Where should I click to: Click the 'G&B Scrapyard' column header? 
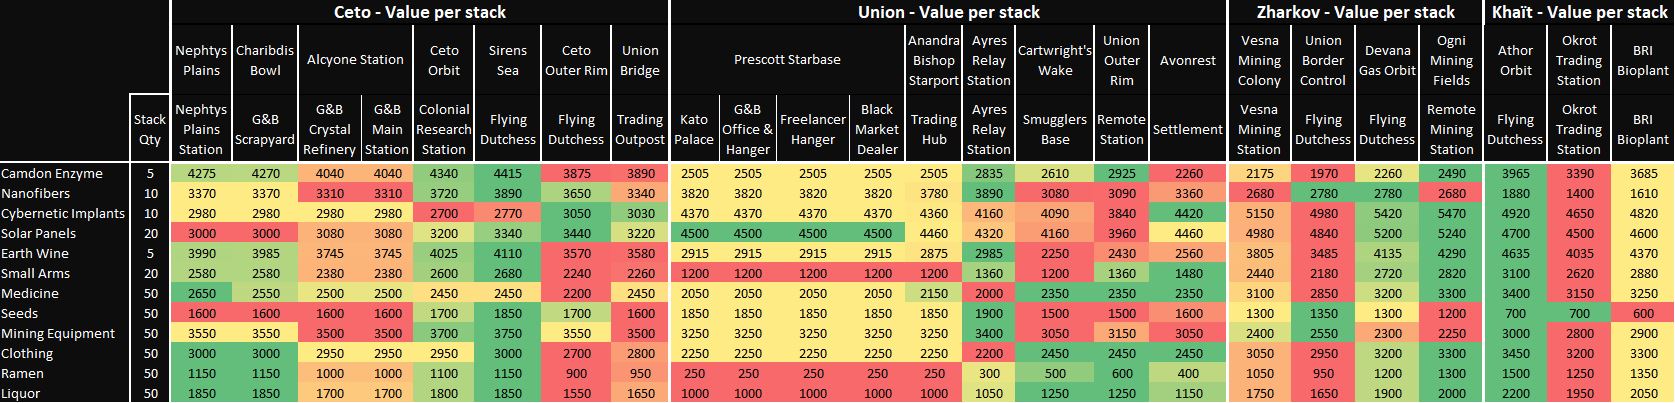click(x=265, y=129)
